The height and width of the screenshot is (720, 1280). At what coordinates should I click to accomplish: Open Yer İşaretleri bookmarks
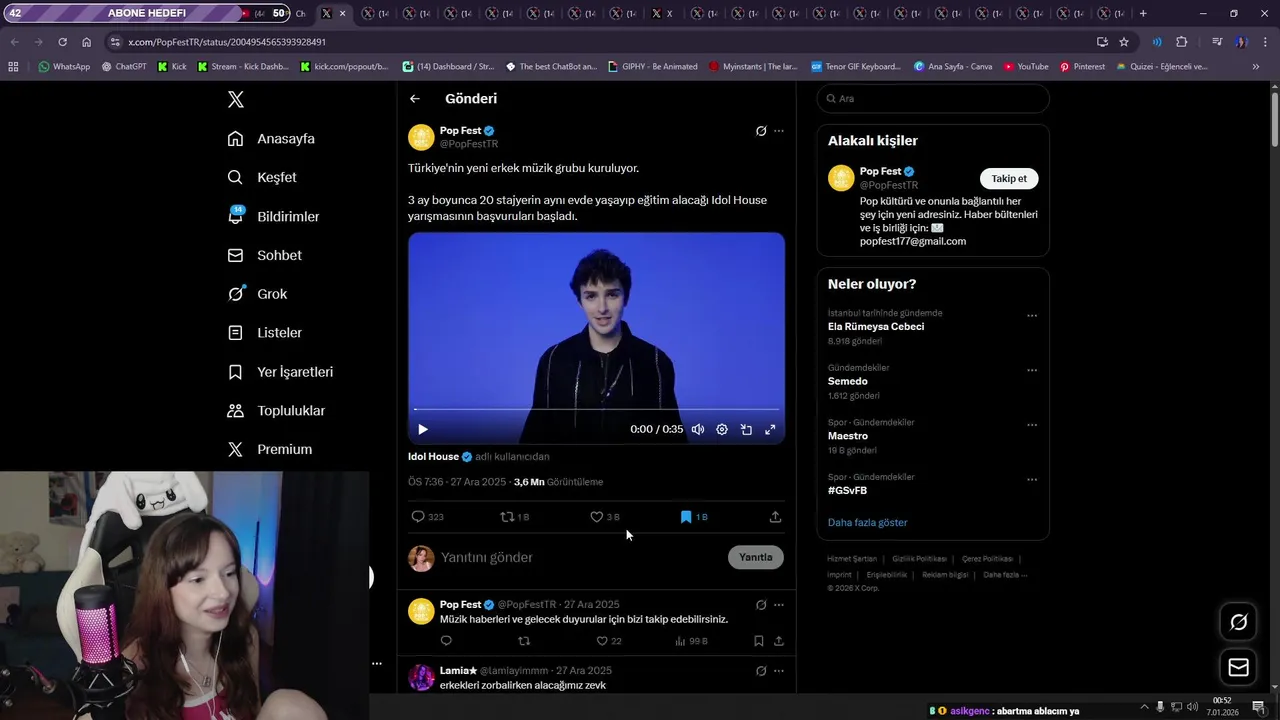click(x=280, y=372)
